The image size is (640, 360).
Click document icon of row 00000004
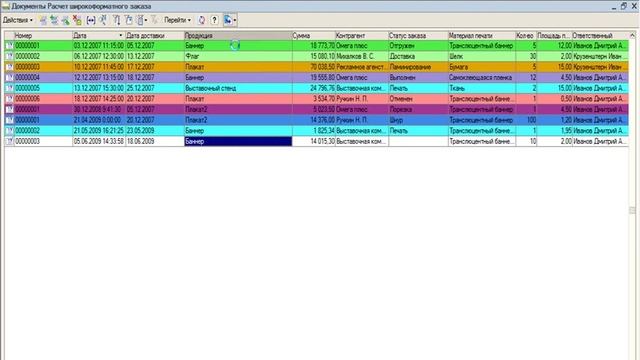pyautogui.click(x=9, y=78)
